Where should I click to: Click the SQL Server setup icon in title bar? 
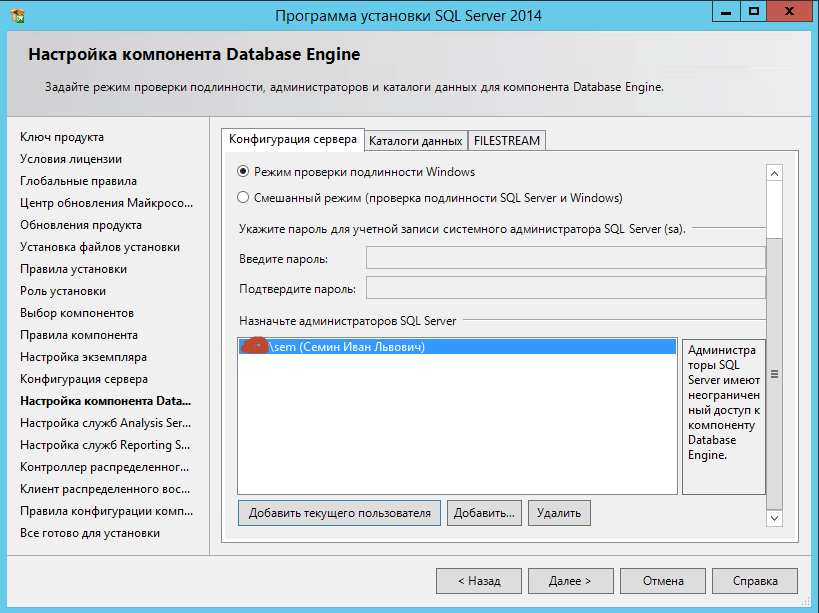pyautogui.click(x=18, y=15)
